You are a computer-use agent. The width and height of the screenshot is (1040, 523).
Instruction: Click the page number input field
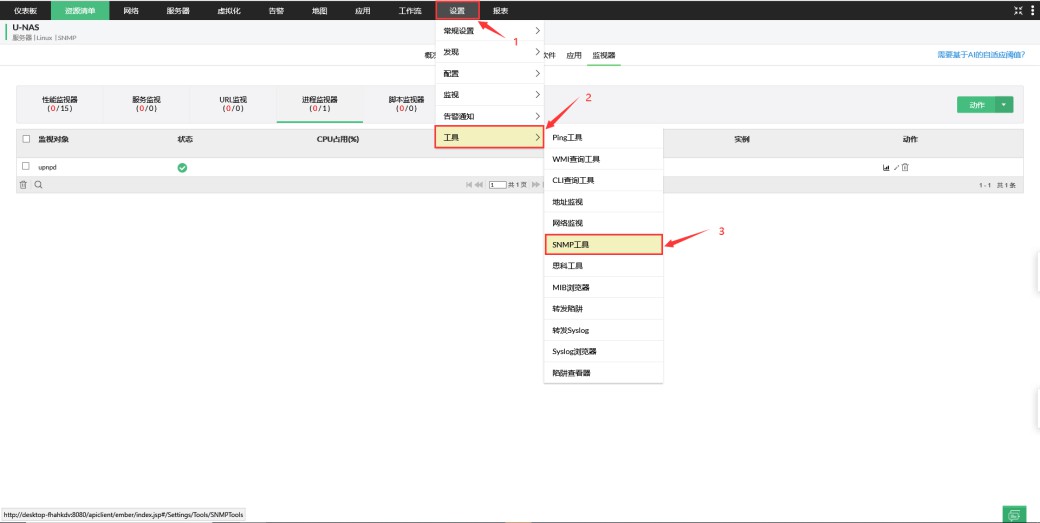pos(498,185)
